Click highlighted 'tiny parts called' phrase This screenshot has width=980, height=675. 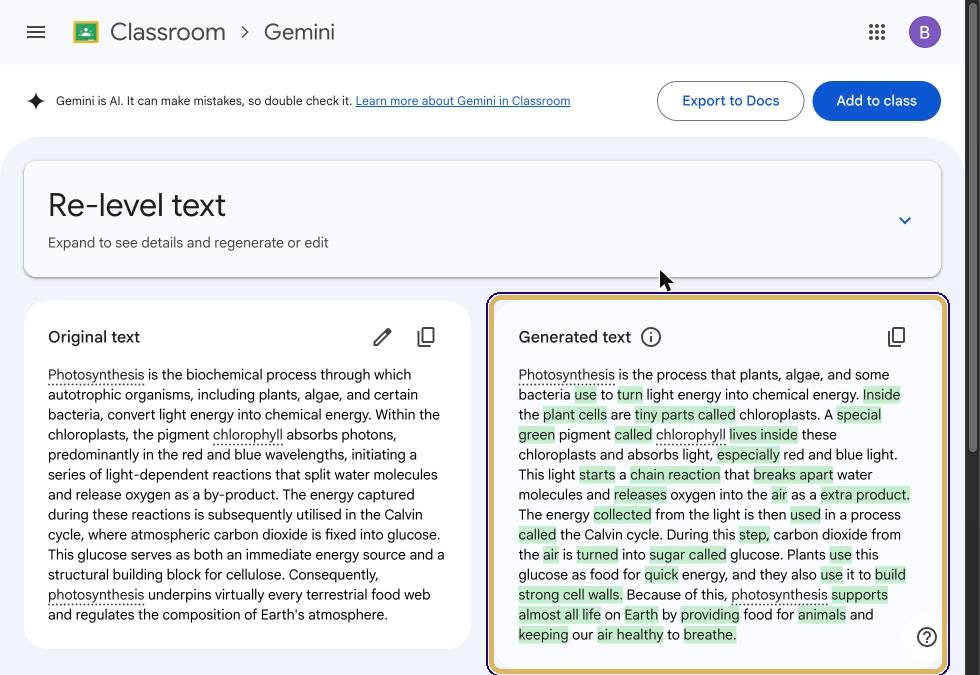[x=685, y=414]
